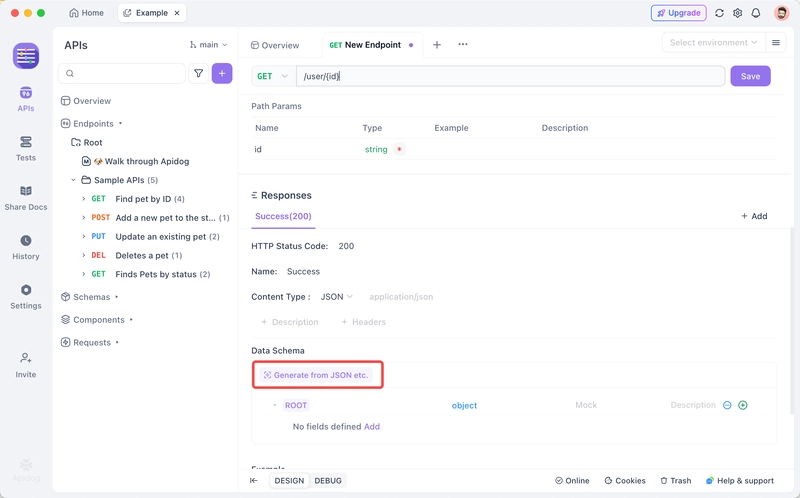This screenshot has height=498, width=800.
Task: Collapse the ROOT schema node
Action: point(274,405)
